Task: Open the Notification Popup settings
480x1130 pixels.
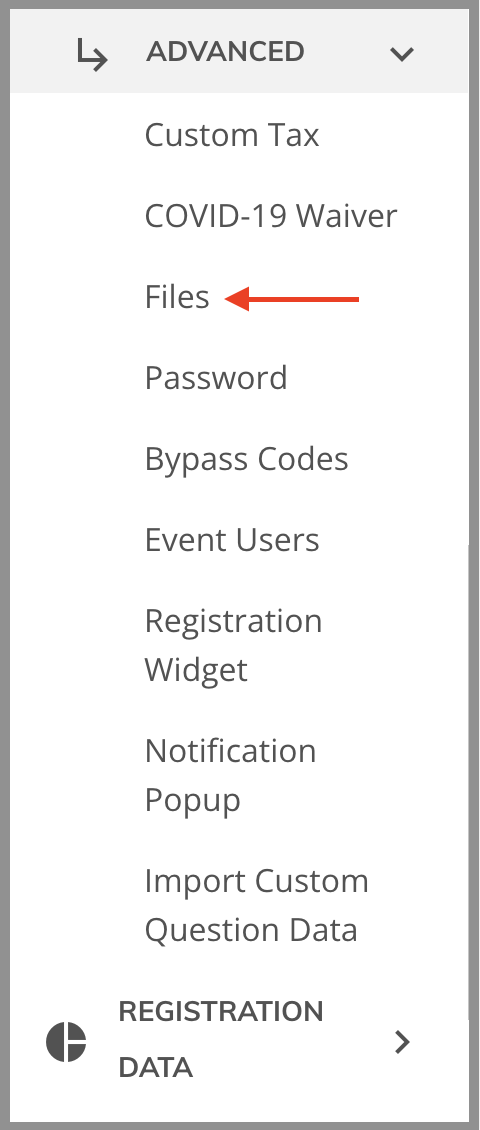Action: 230,775
